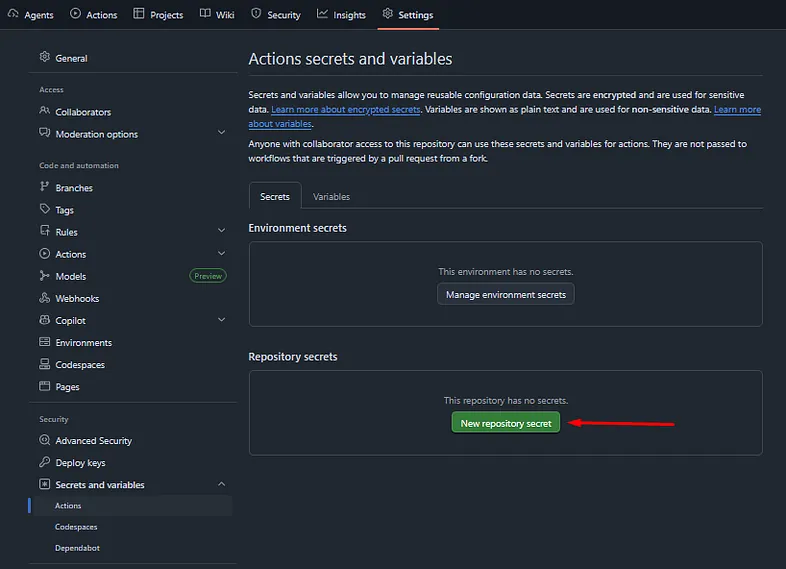Click the Moderation options comment icon
This screenshot has width=786, height=569.
point(45,133)
